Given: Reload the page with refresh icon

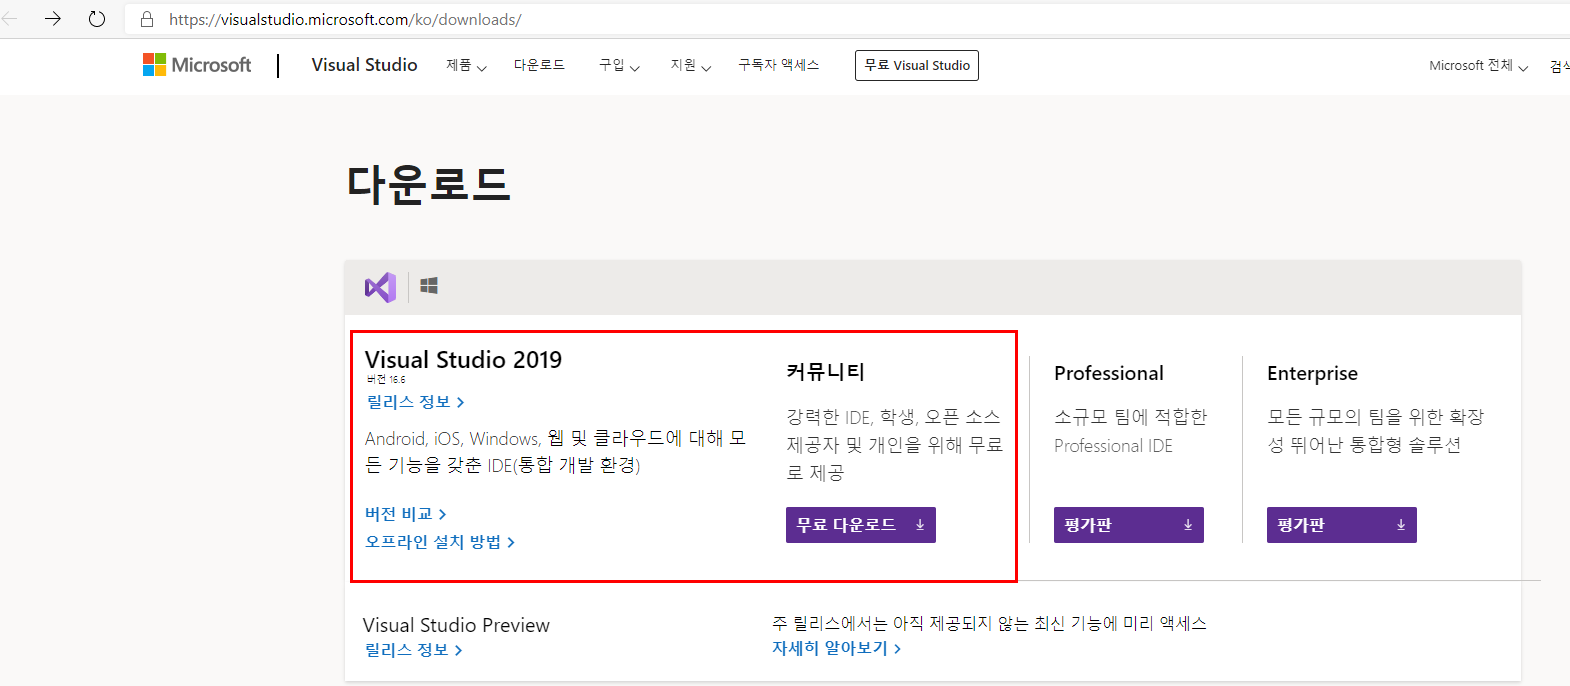Looking at the screenshot, I should point(97,19).
